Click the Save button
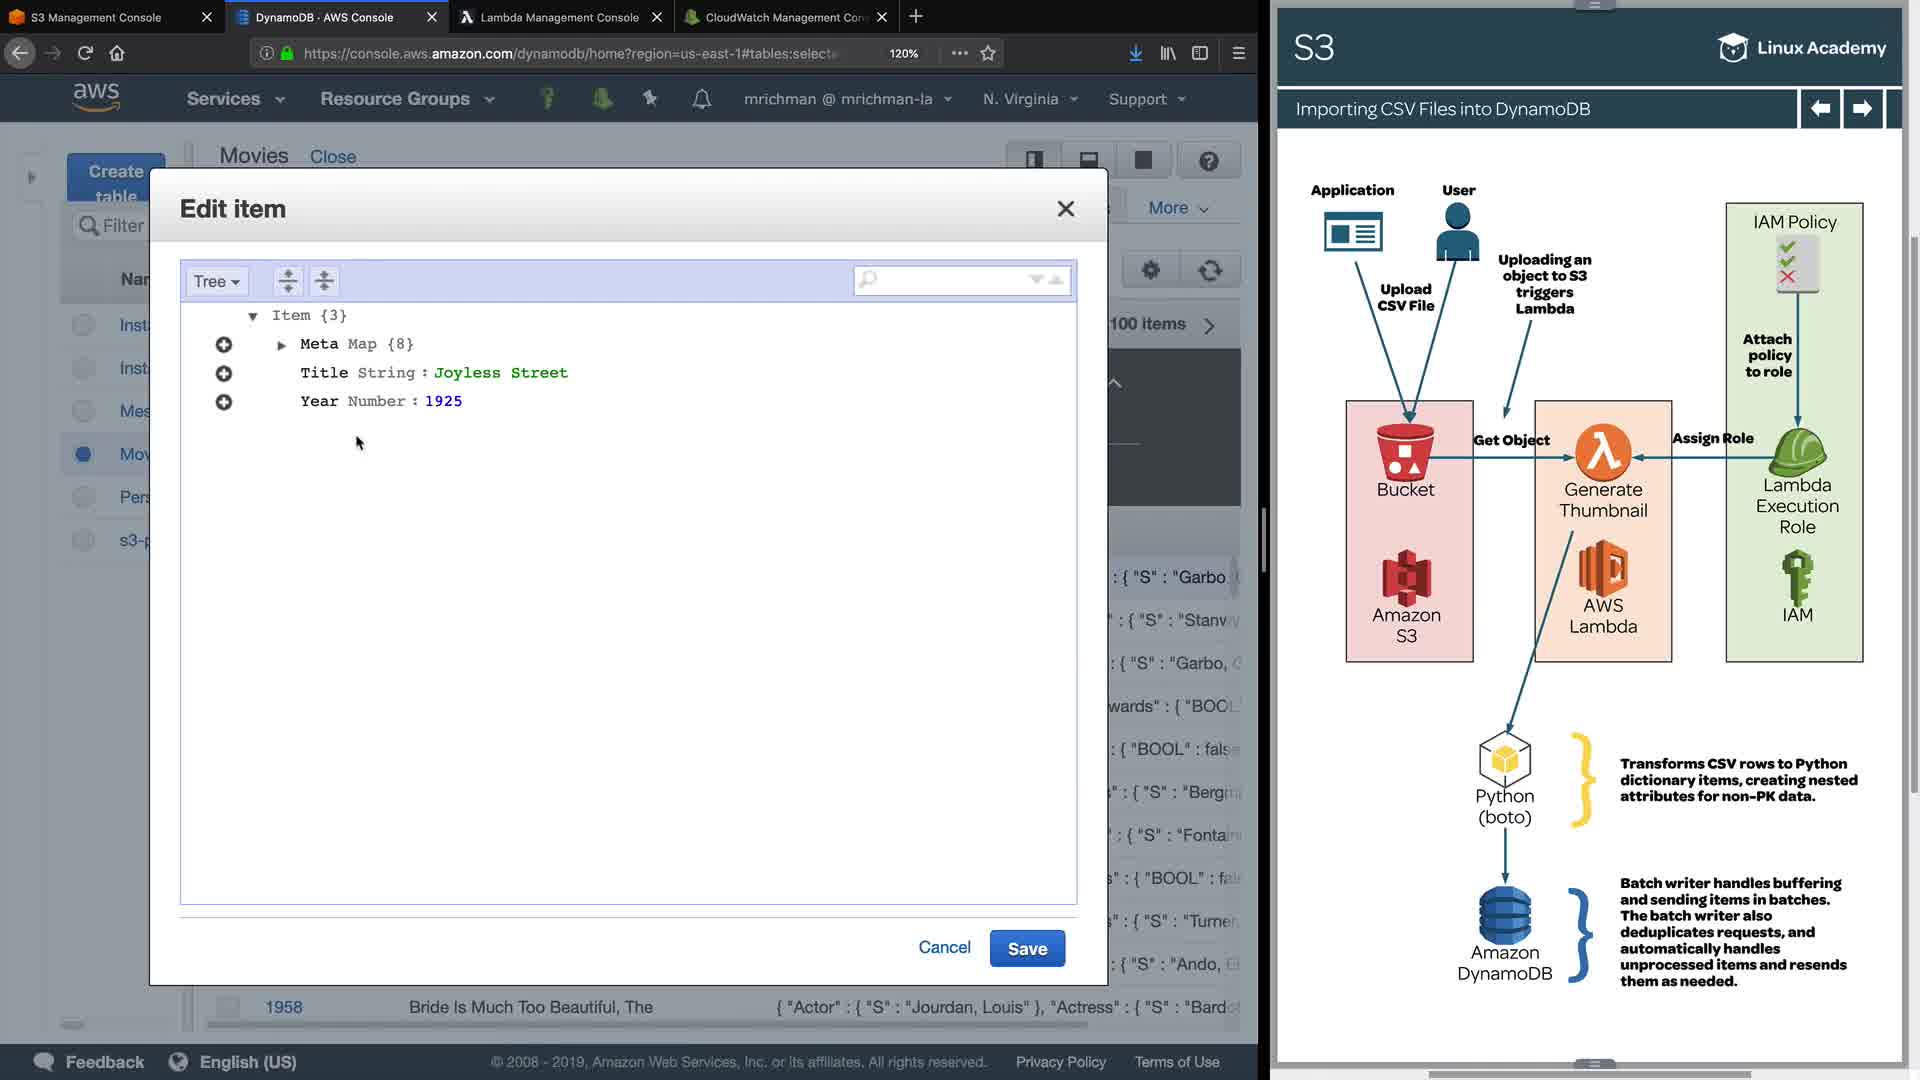This screenshot has width=1920, height=1080. click(1027, 949)
